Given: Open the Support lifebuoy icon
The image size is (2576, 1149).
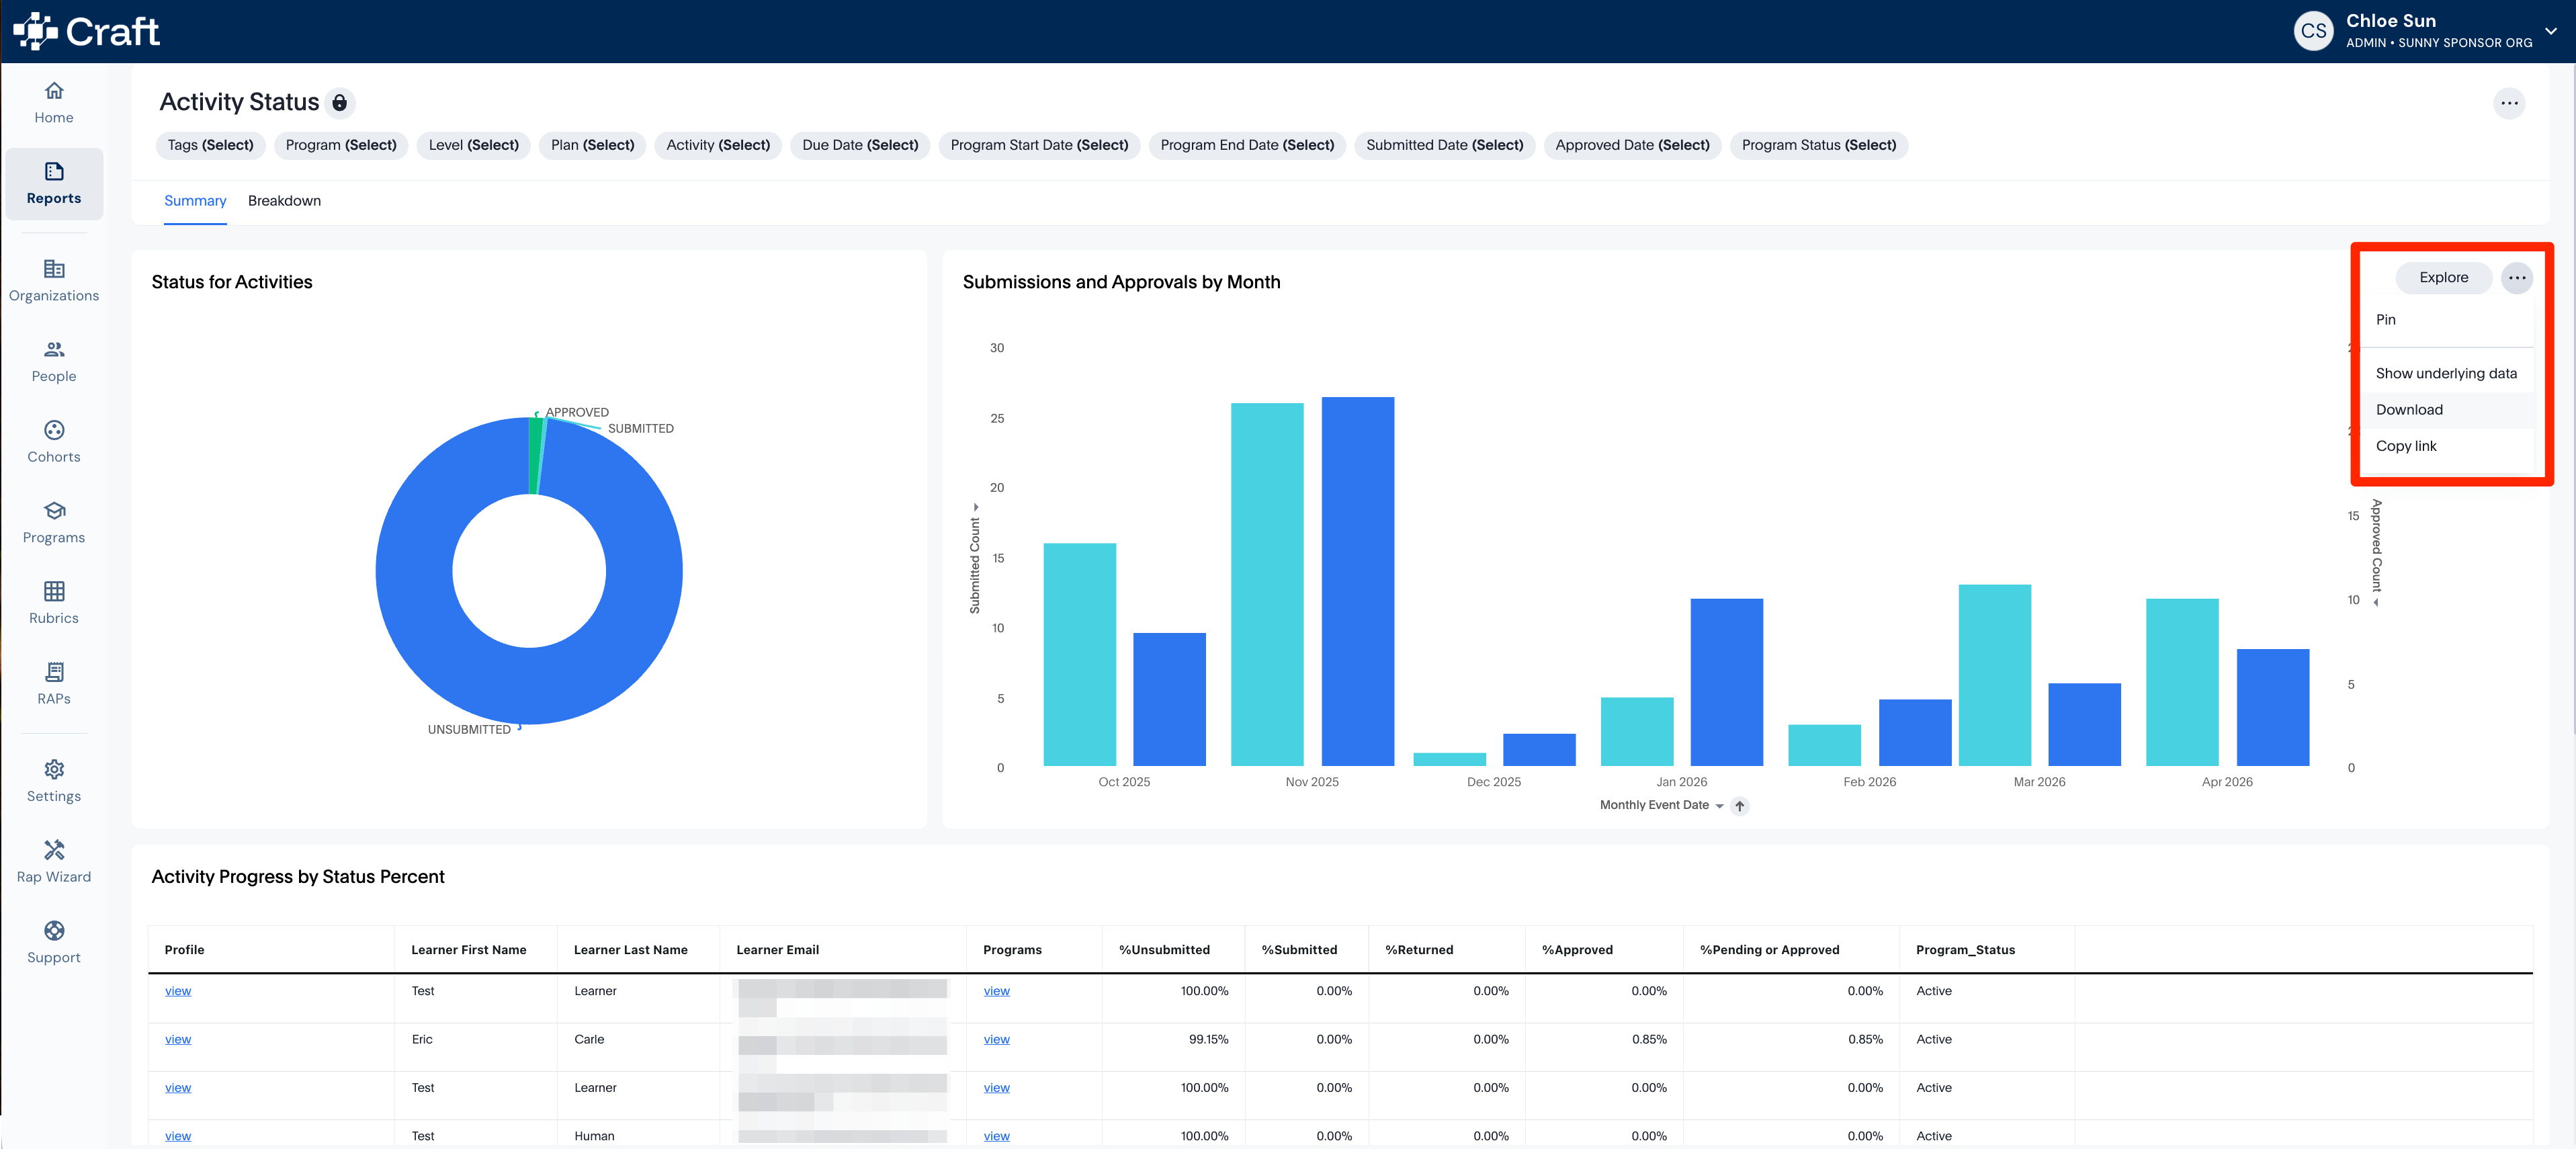Looking at the screenshot, I should coord(54,931).
